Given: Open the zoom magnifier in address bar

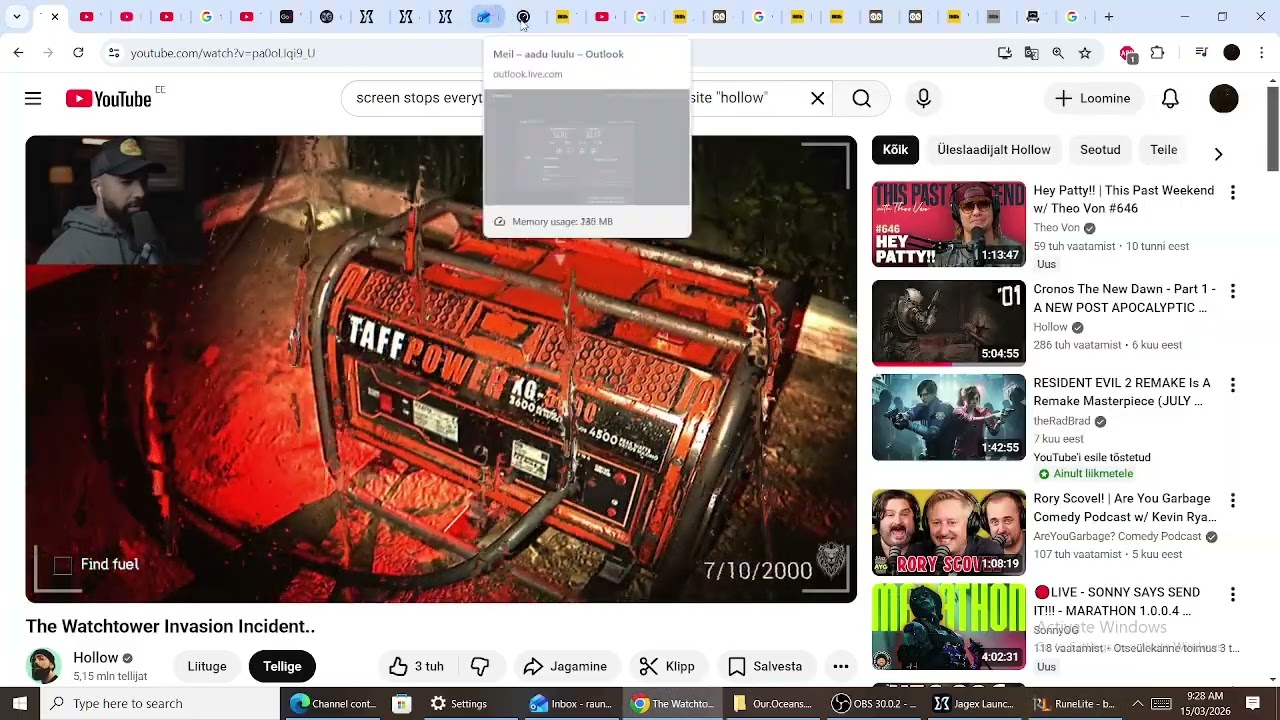Looking at the screenshot, I should (1058, 53).
